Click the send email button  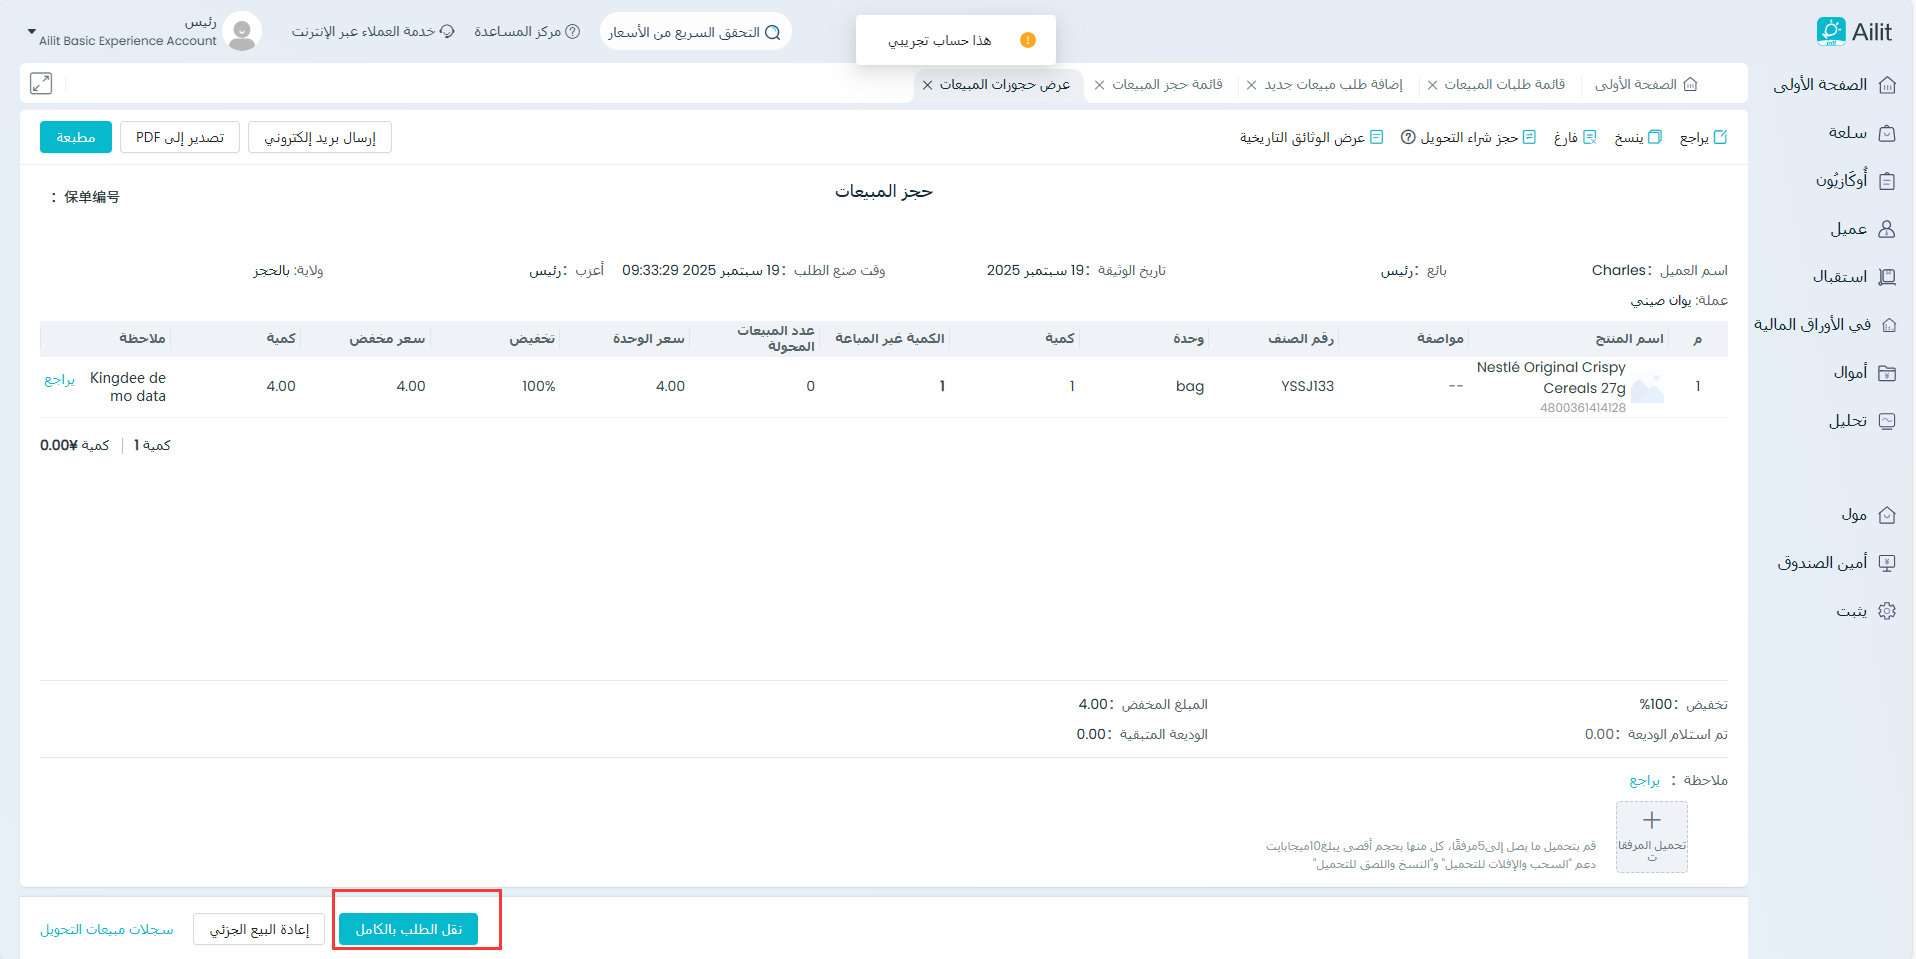tap(319, 137)
